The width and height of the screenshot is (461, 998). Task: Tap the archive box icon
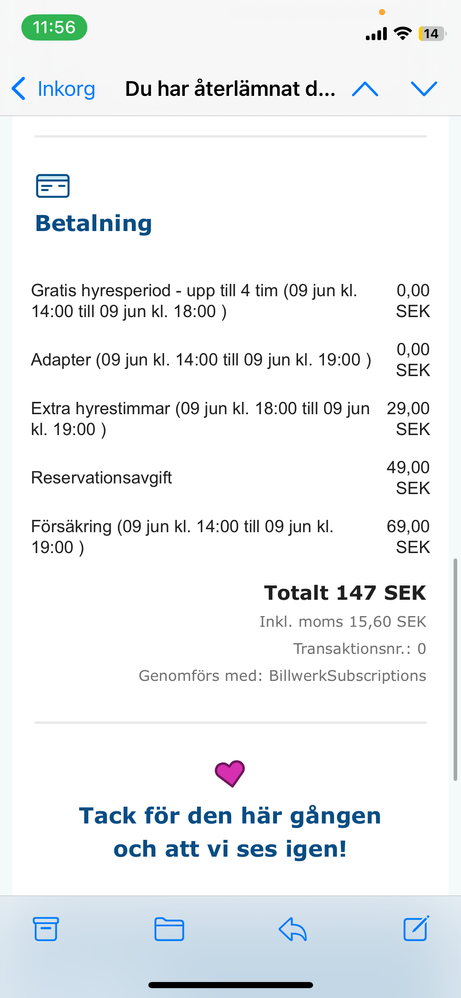pos(46,929)
